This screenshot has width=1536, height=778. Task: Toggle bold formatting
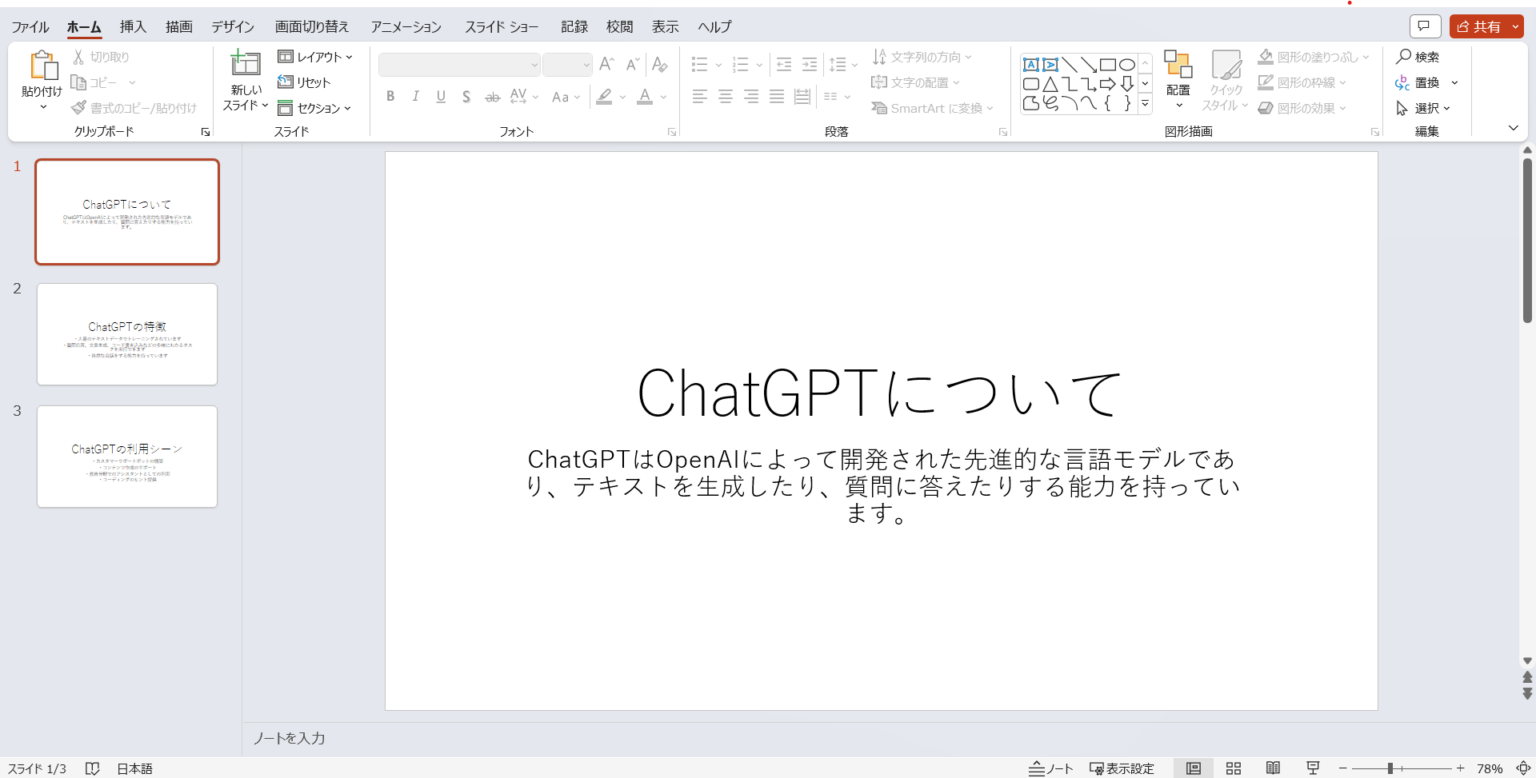tap(390, 97)
